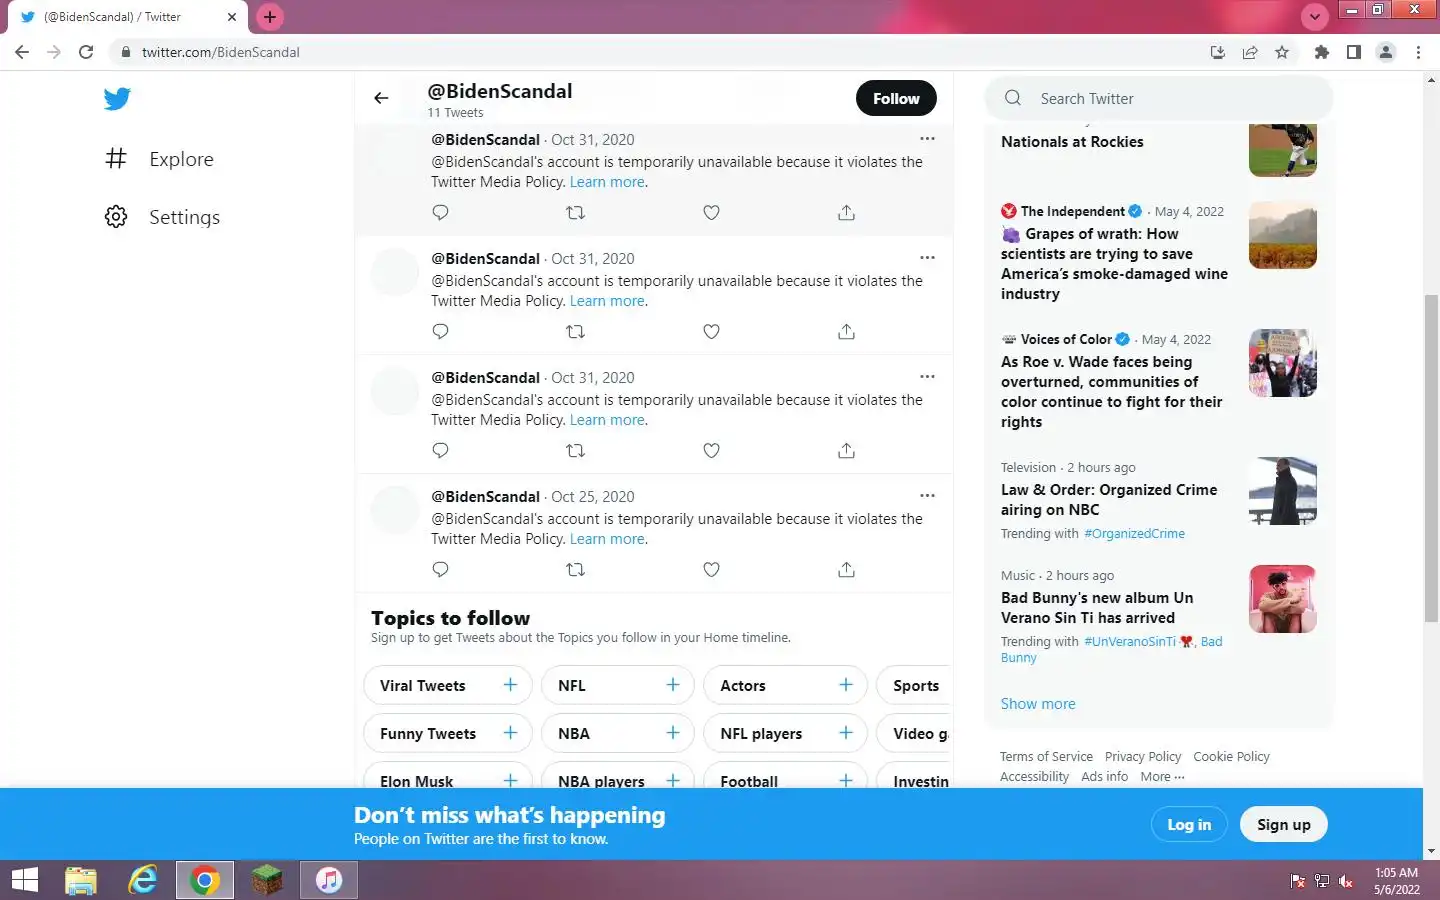Reload the page in Chrome
The width and height of the screenshot is (1440, 900).
coord(86,52)
